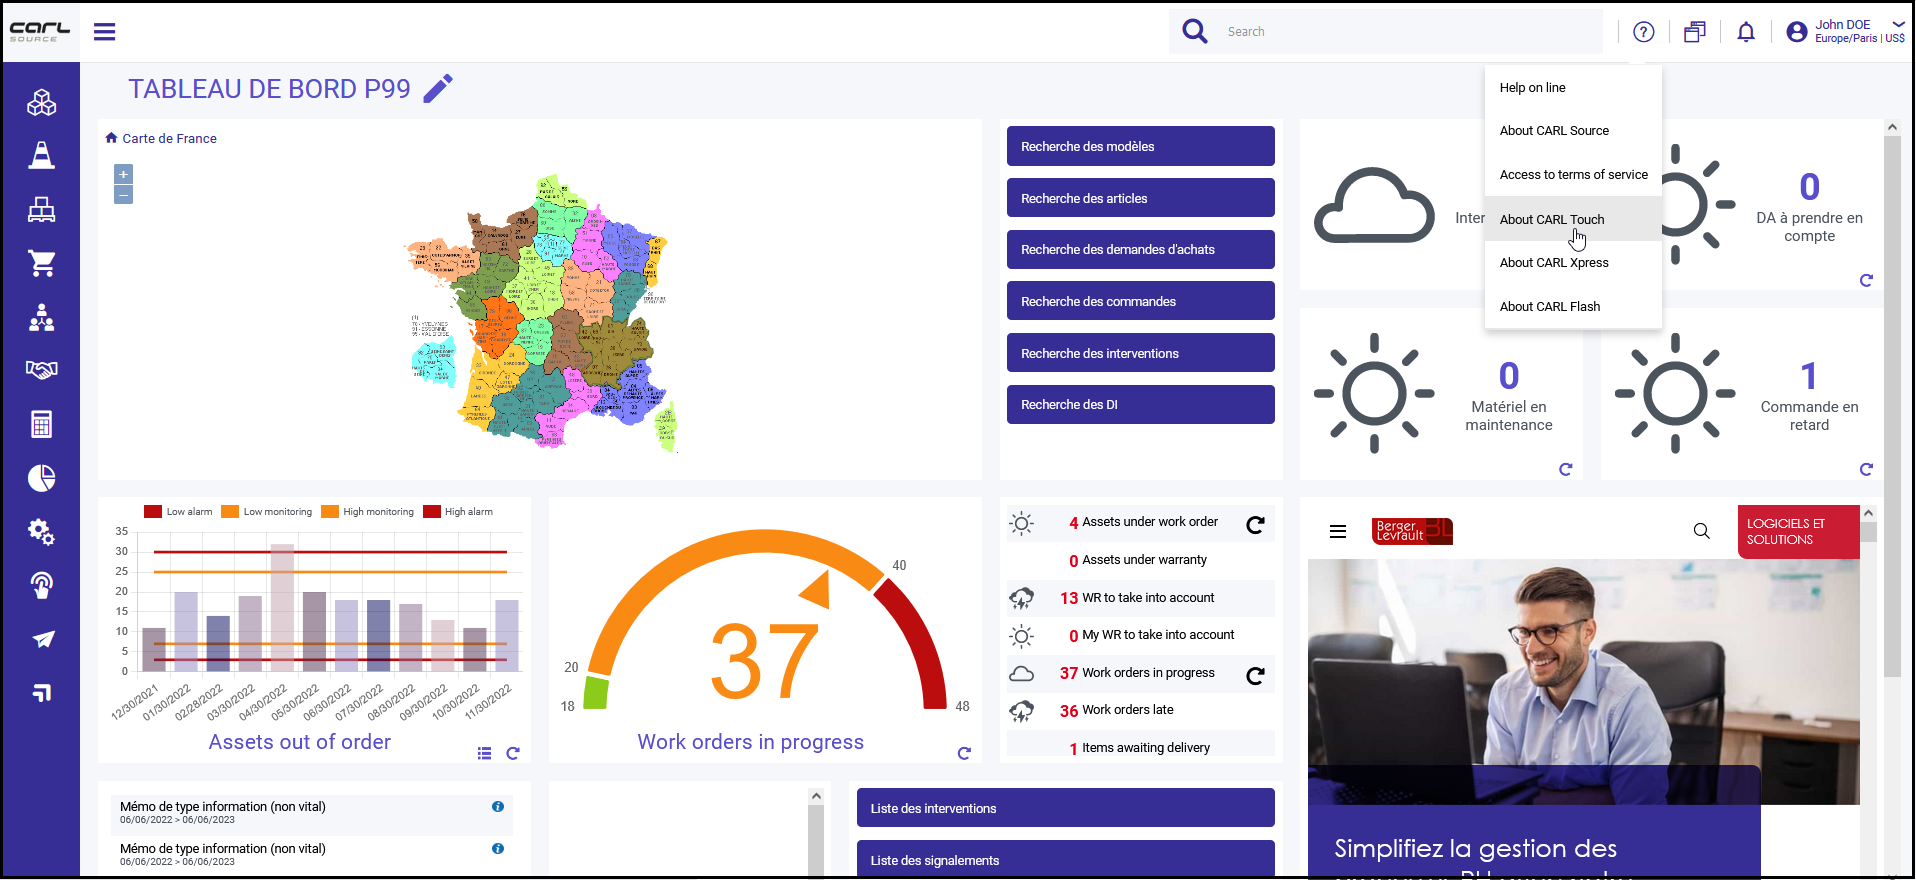Open the shopping cart purchases module
1916x880 pixels.
click(x=41, y=263)
